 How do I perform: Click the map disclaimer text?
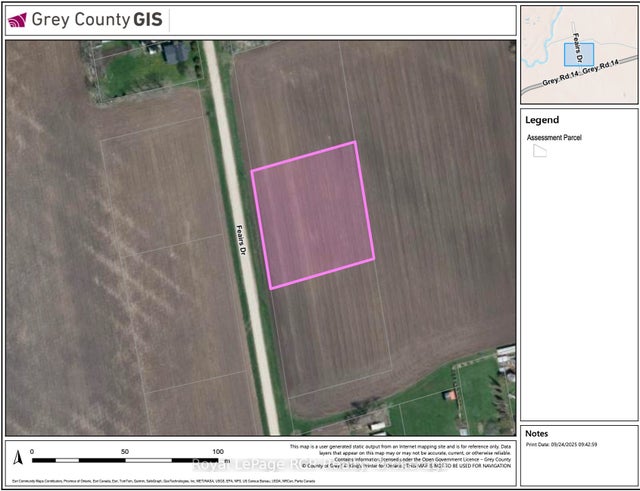tap(400, 449)
